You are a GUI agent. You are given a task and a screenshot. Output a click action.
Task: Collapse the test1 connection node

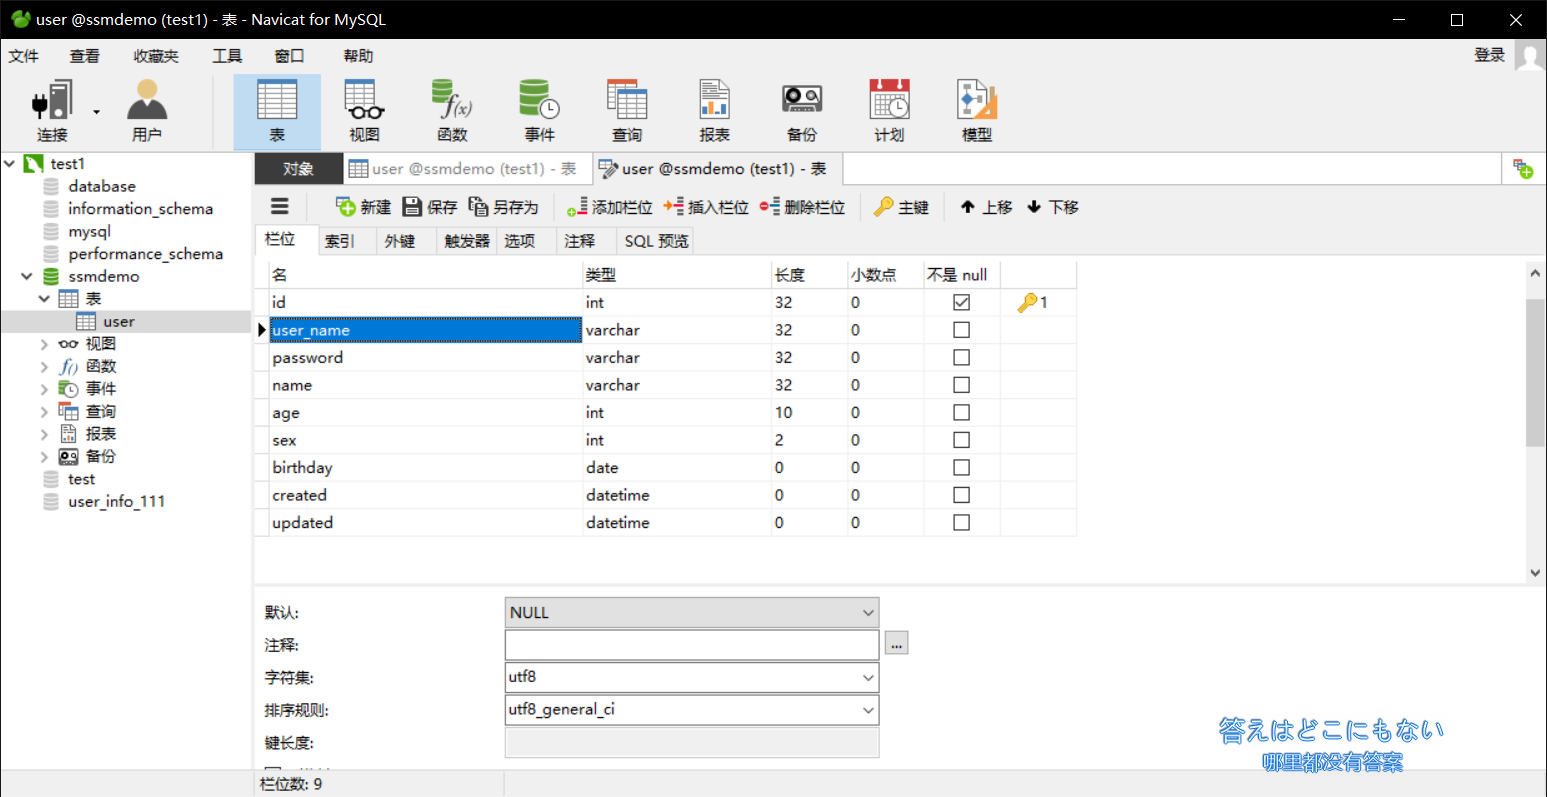point(10,163)
